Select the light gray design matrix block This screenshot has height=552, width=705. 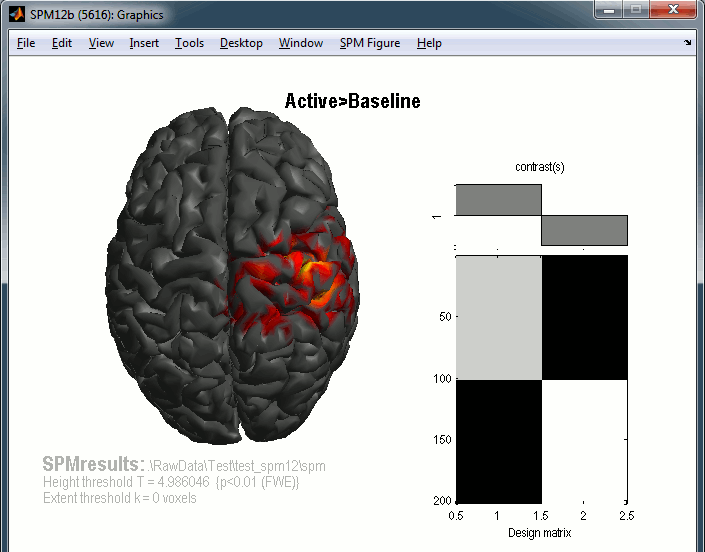498,317
